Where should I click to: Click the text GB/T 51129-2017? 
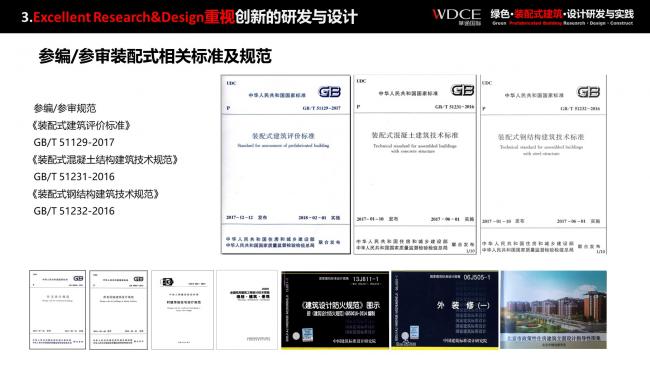coord(74,142)
